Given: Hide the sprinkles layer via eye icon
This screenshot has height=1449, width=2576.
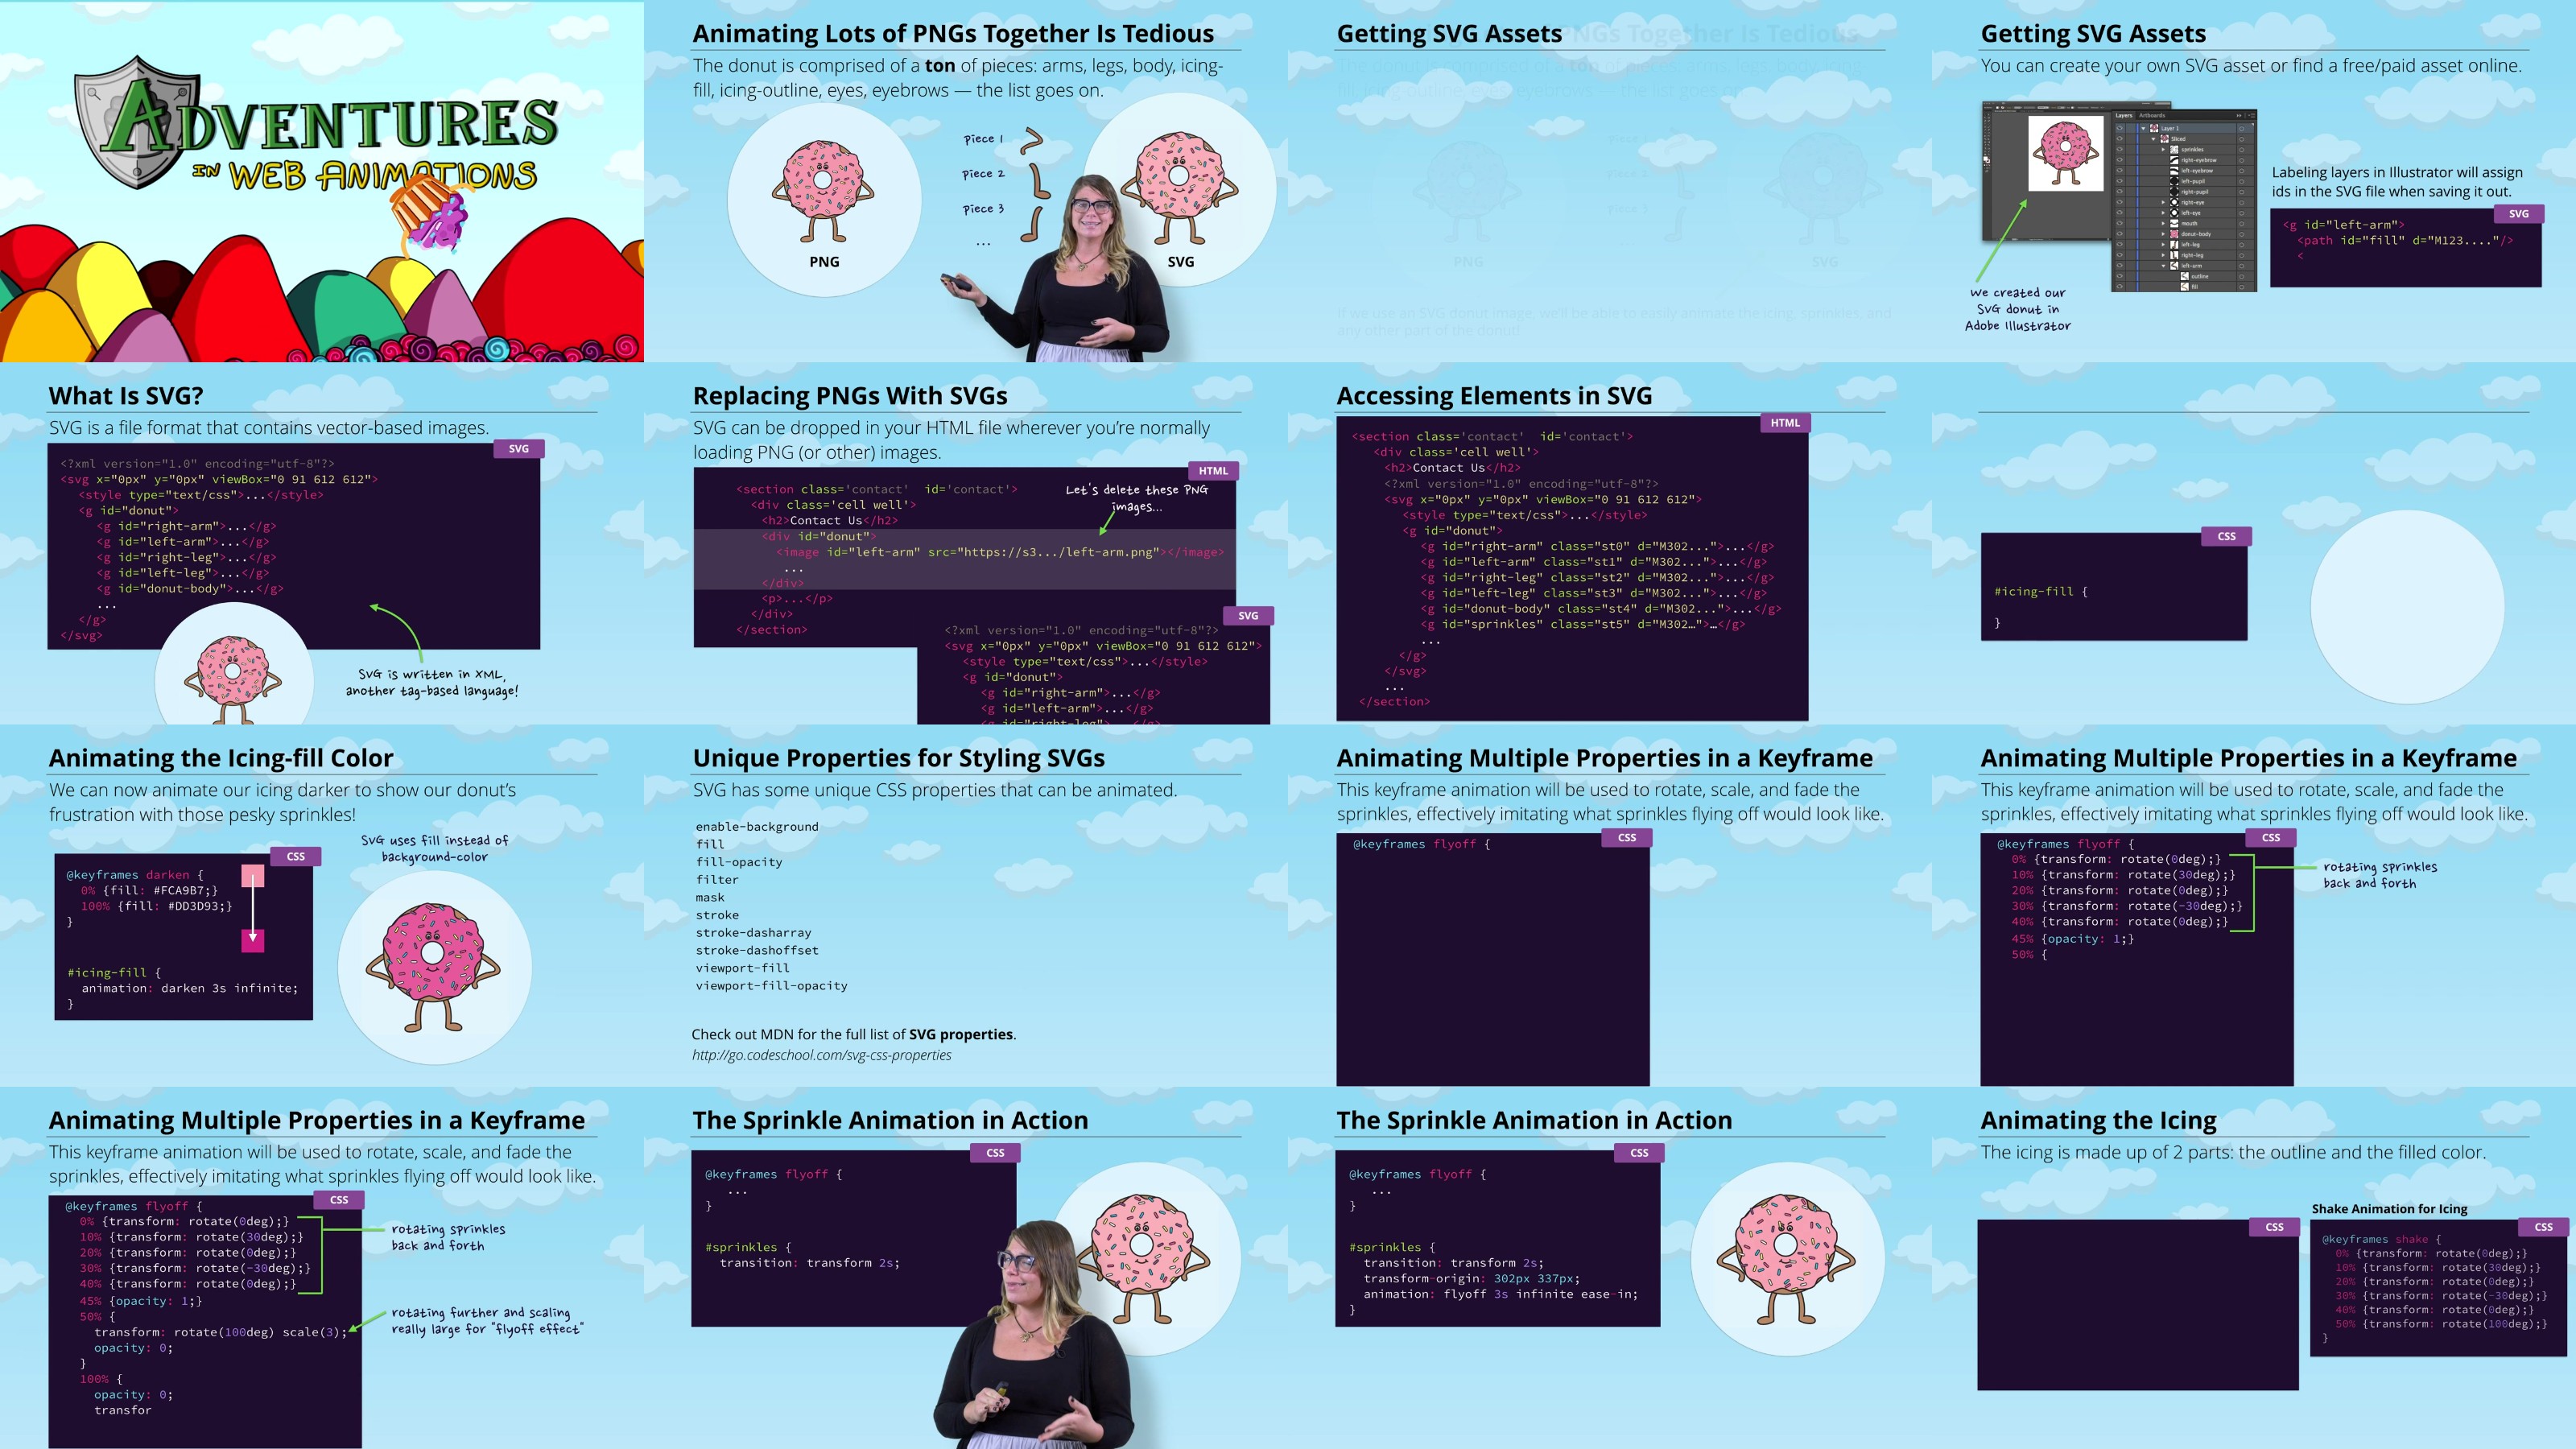Looking at the screenshot, I should click(x=2120, y=149).
